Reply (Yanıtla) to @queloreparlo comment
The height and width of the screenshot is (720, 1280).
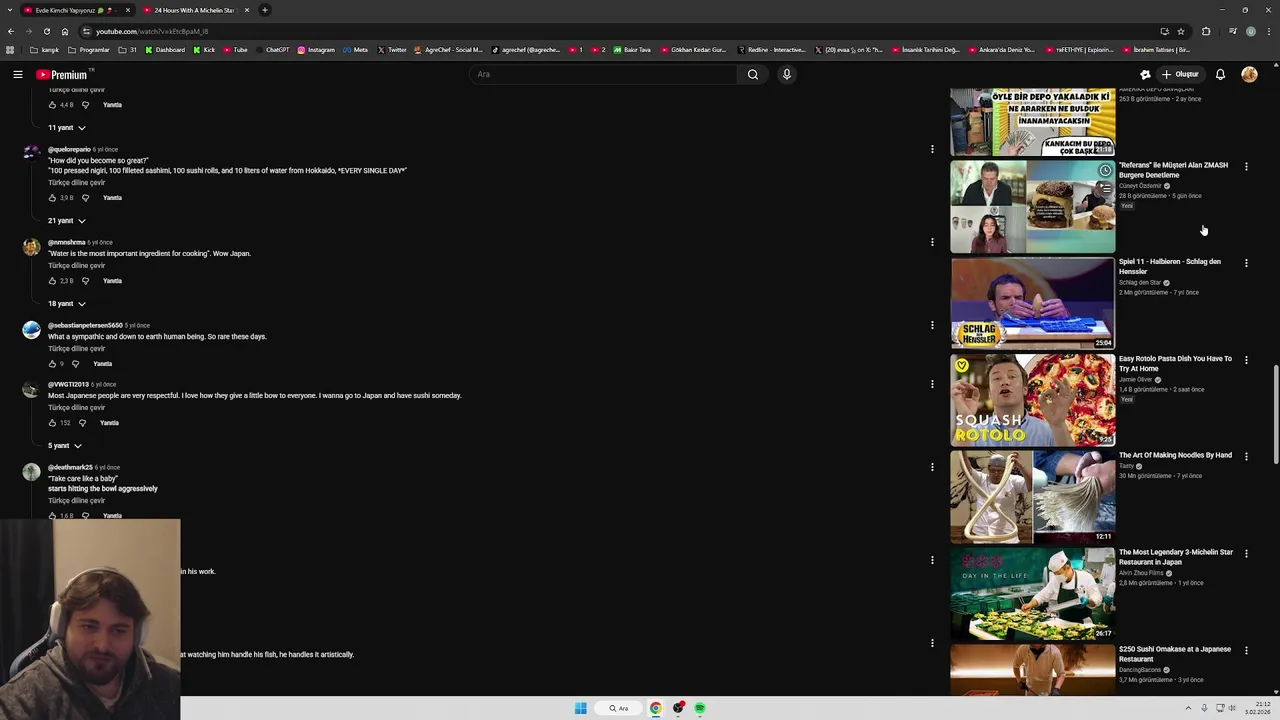pyautogui.click(x=112, y=198)
